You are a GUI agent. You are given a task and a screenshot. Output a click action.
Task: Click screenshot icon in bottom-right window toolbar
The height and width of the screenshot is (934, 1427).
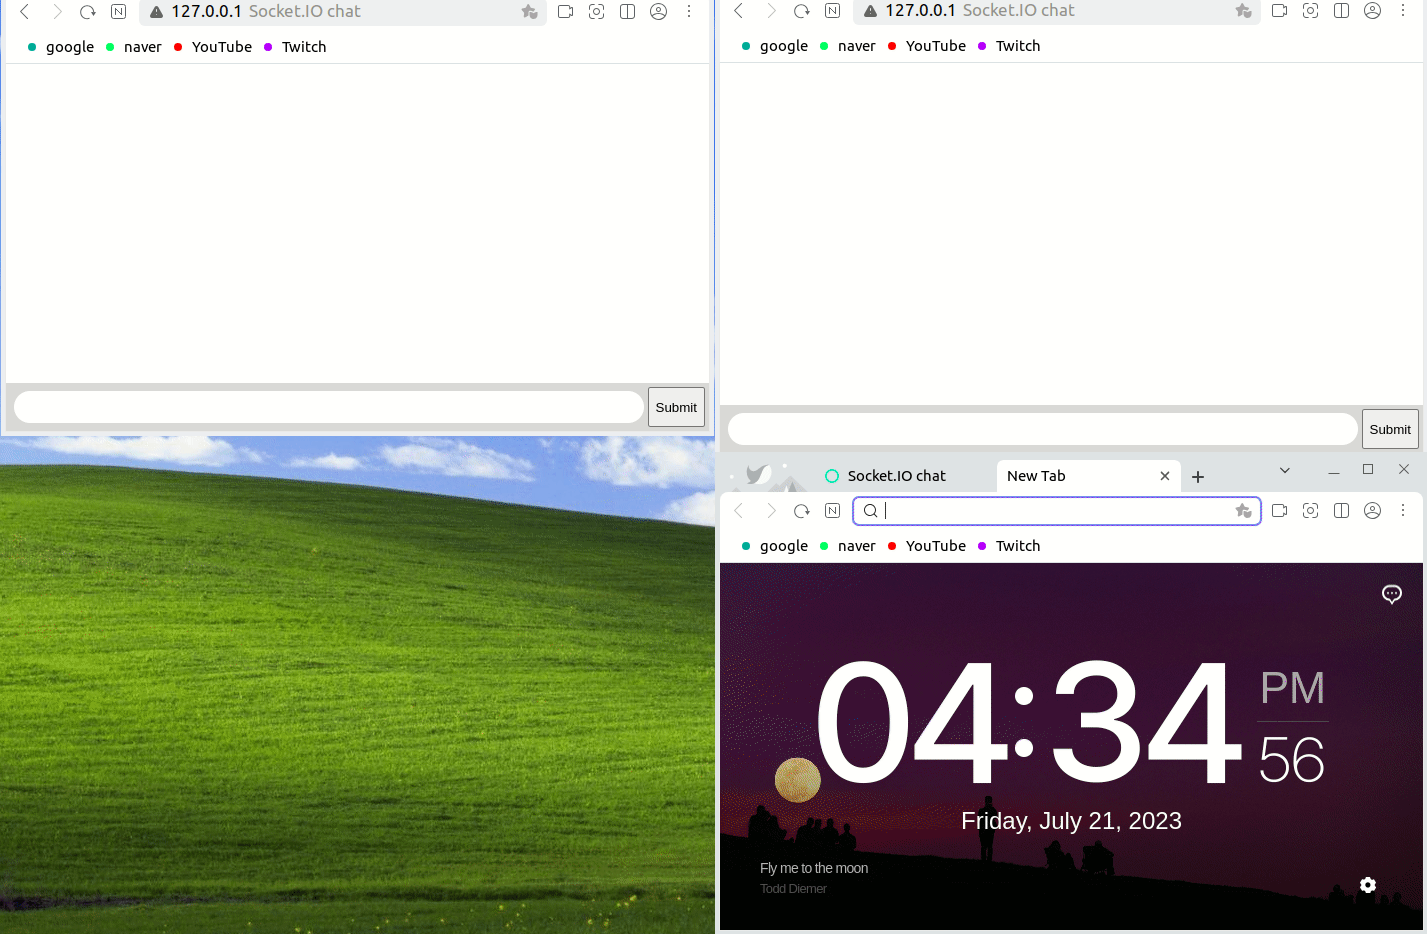click(x=1311, y=511)
